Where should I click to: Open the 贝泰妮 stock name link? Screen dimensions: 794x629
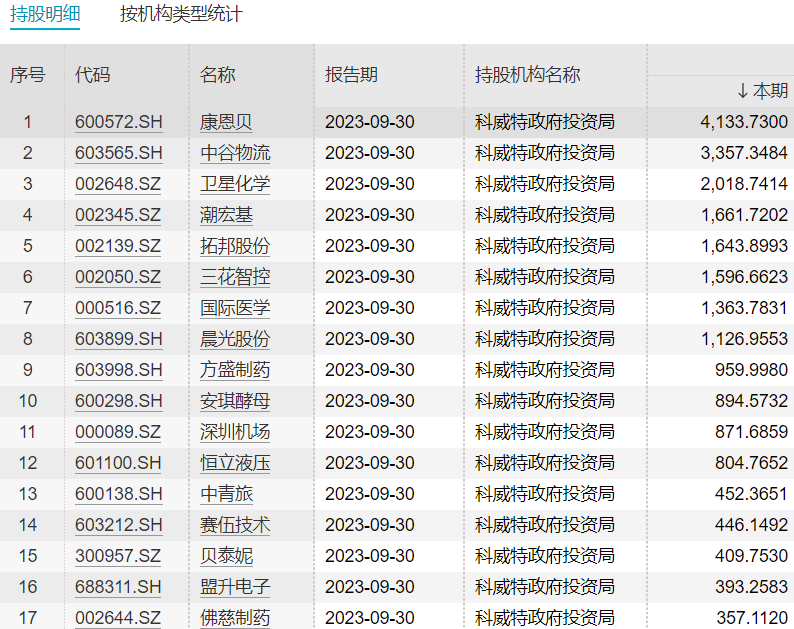pos(226,556)
